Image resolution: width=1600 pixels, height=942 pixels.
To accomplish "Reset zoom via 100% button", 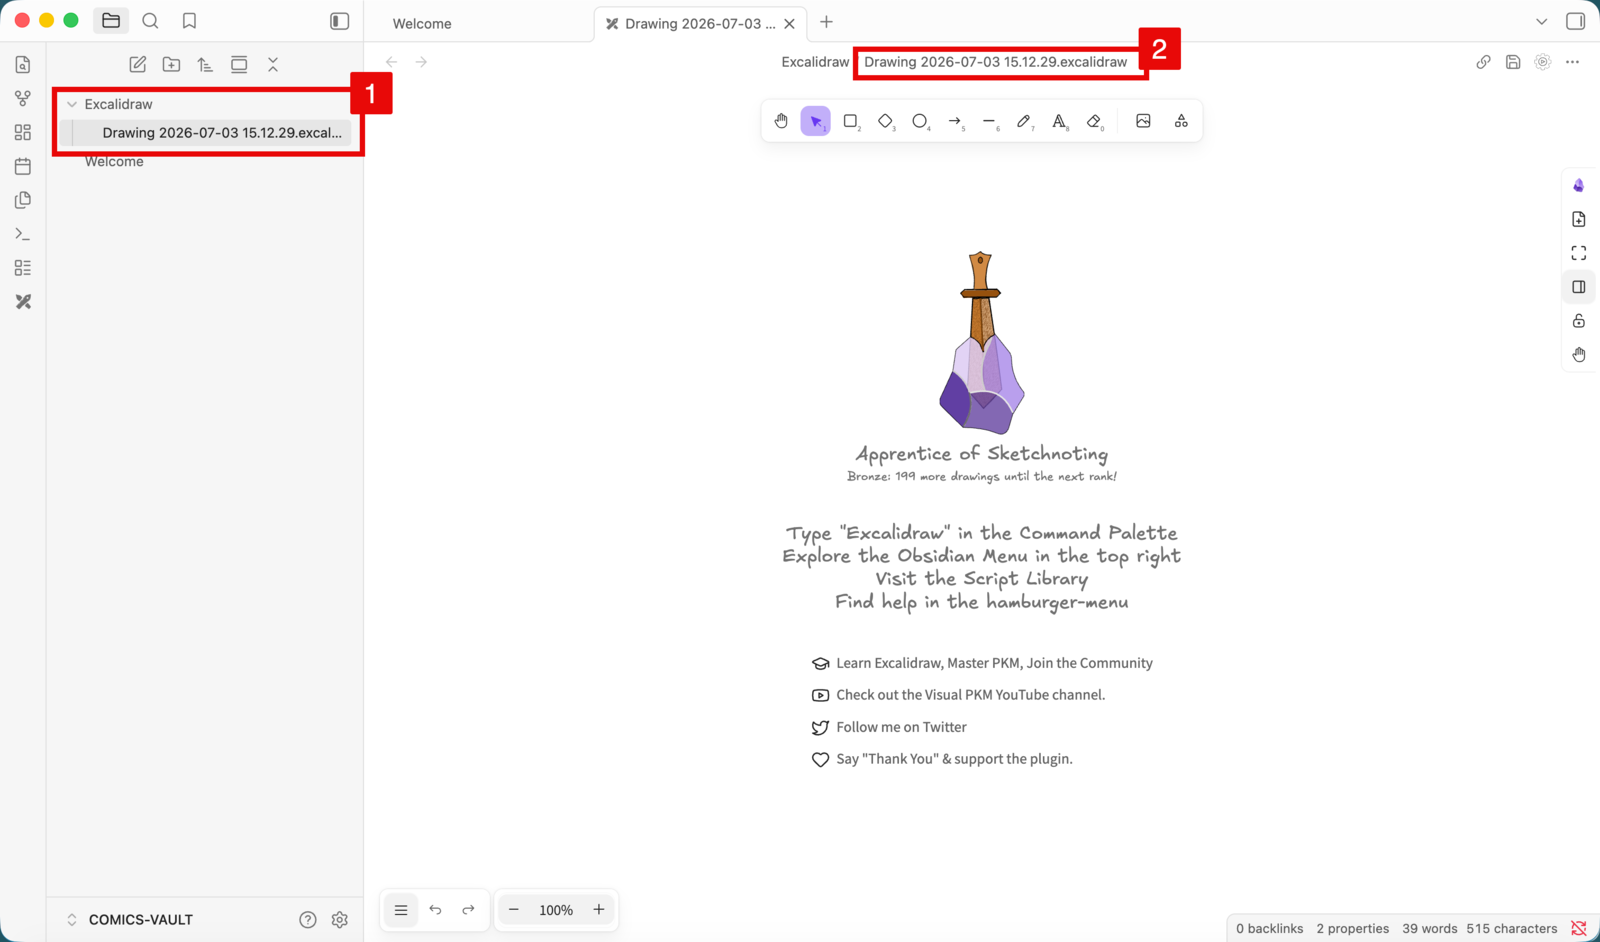I will pyautogui.click(x=556, y=910).
